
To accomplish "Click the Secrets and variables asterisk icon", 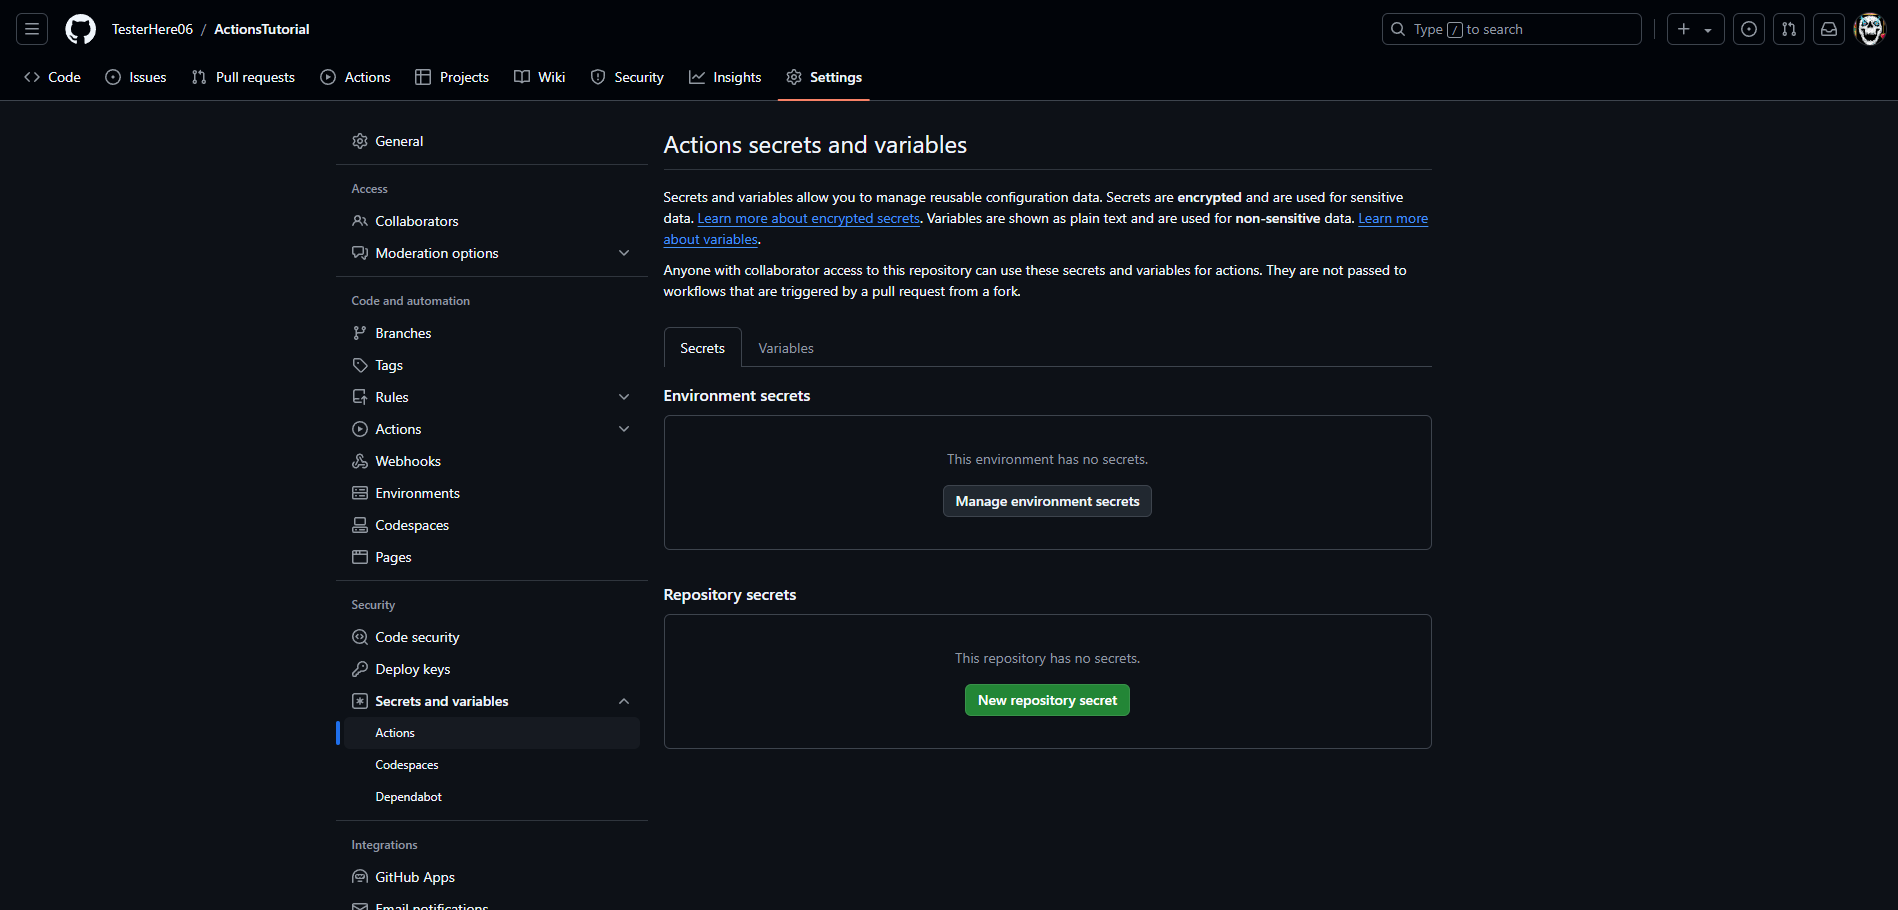I will (x=360, y=701).
